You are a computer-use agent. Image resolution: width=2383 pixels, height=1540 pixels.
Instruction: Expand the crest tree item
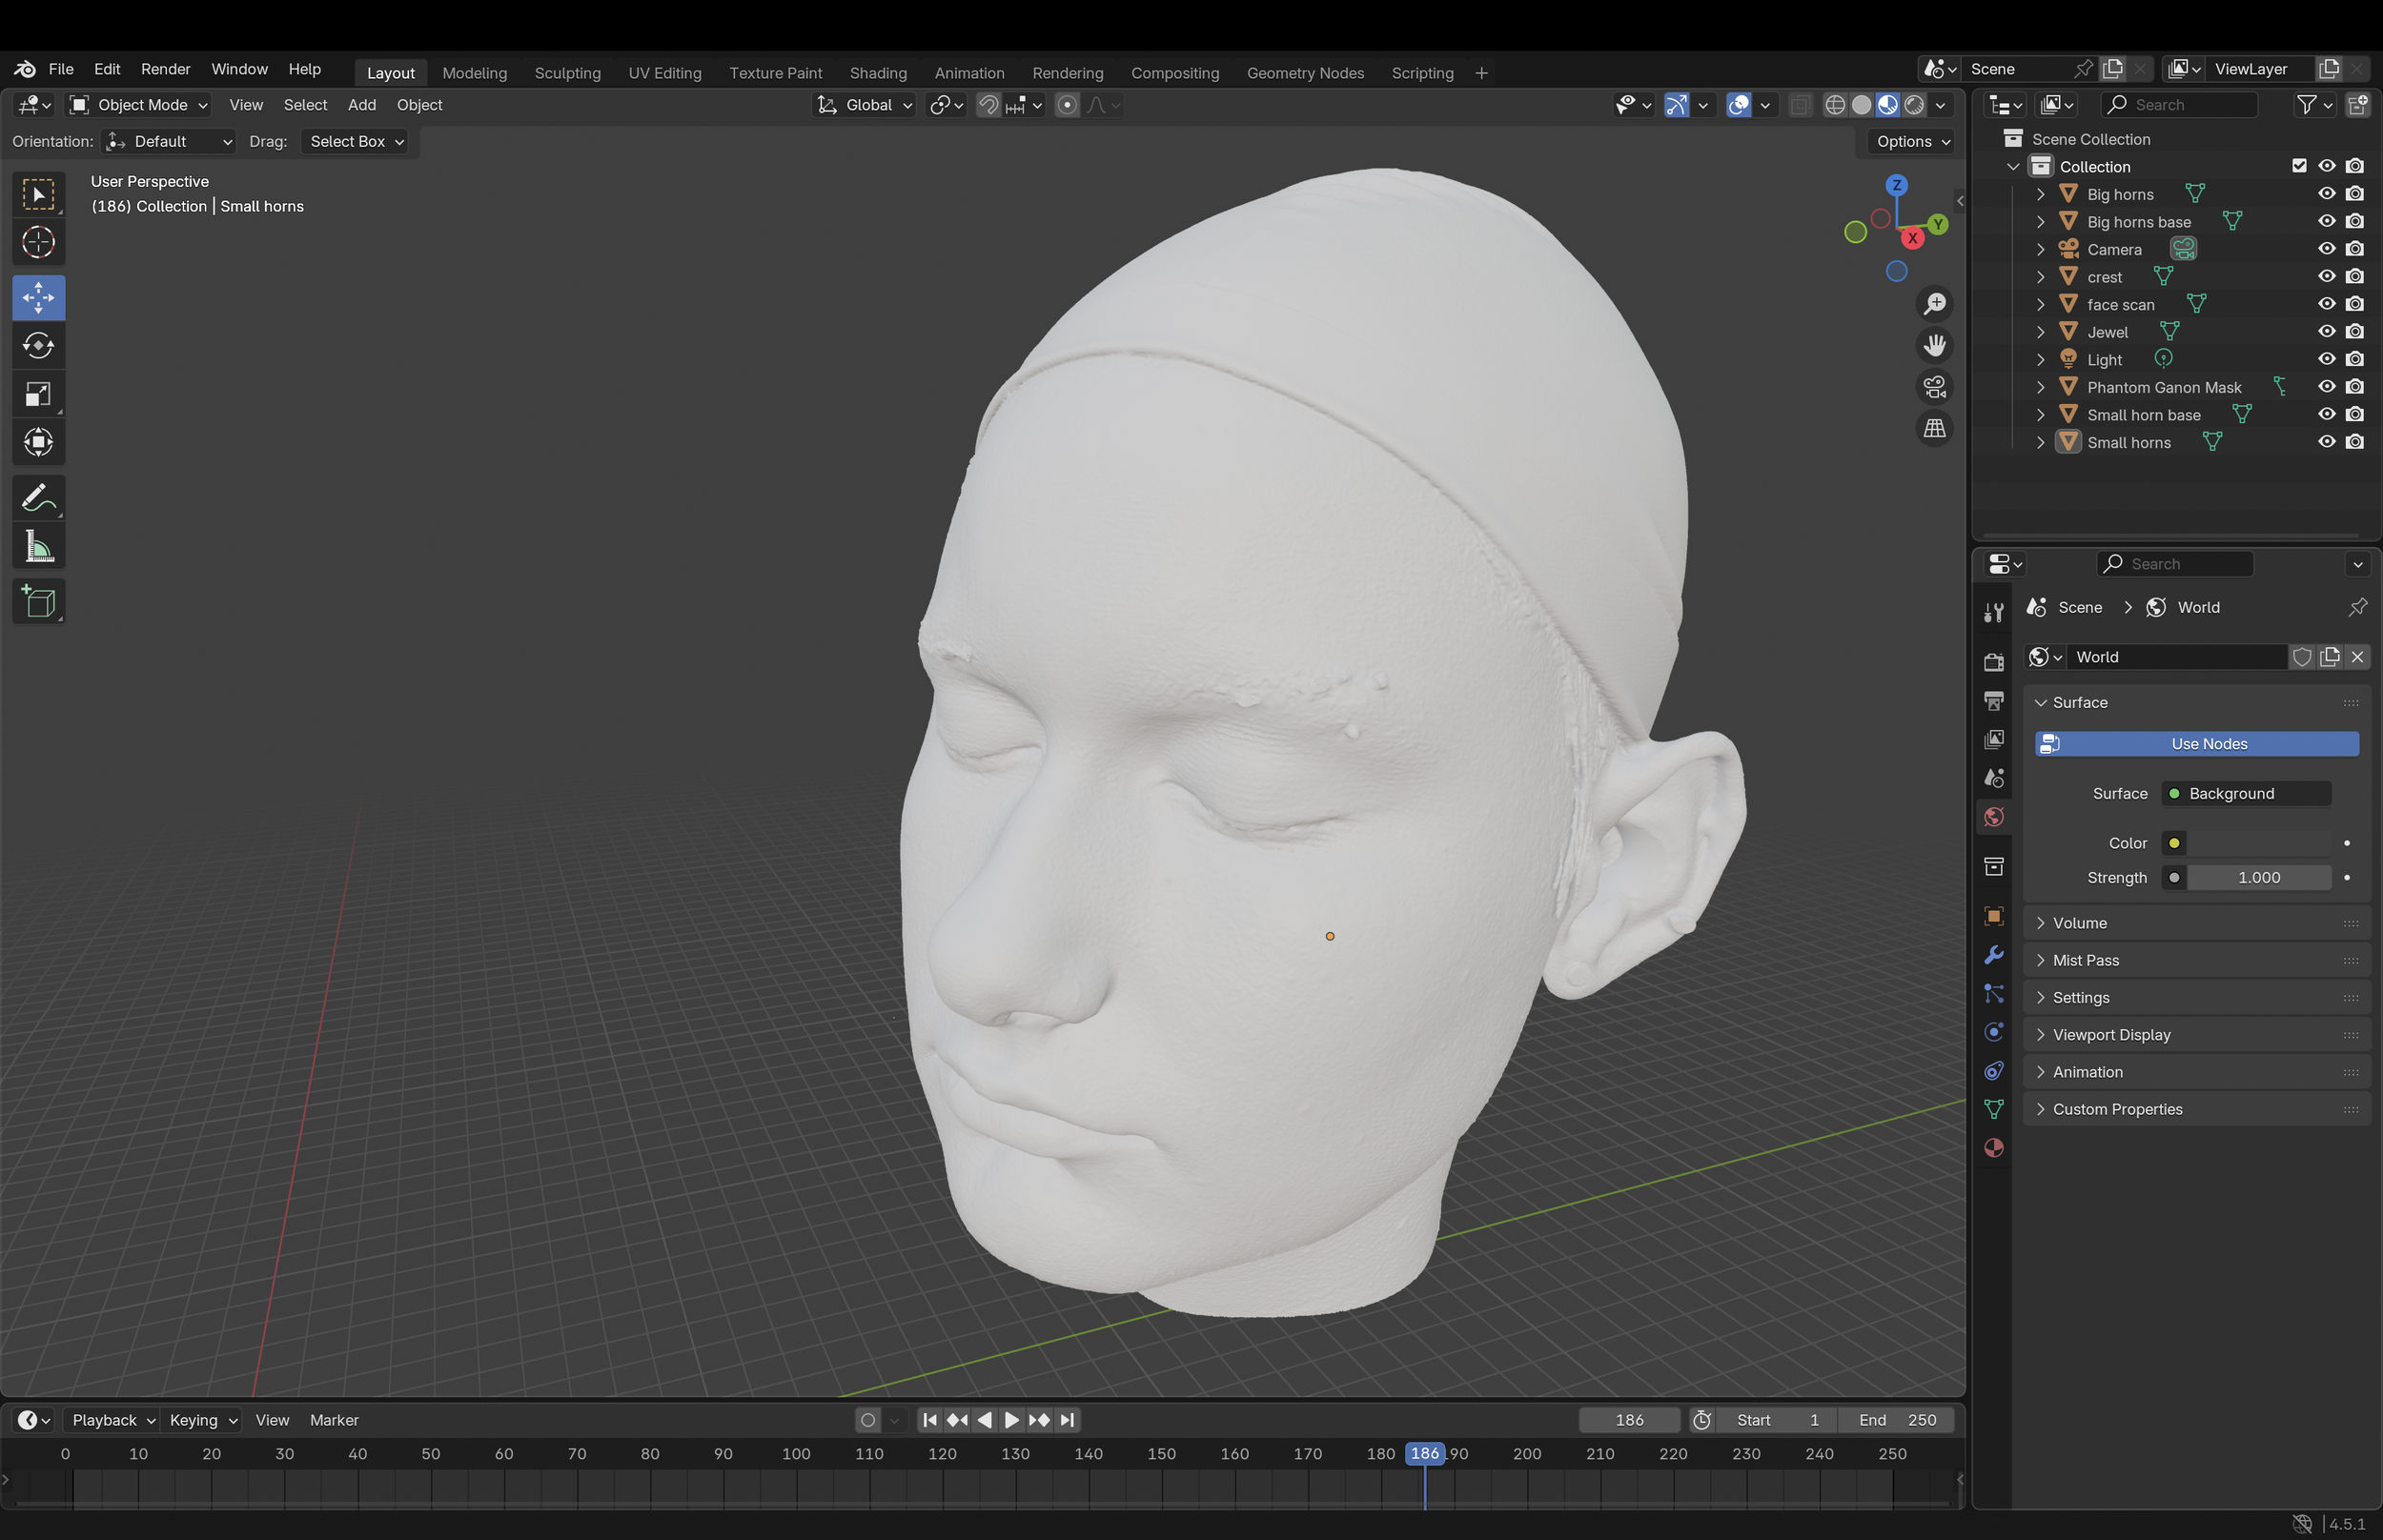2041,277
